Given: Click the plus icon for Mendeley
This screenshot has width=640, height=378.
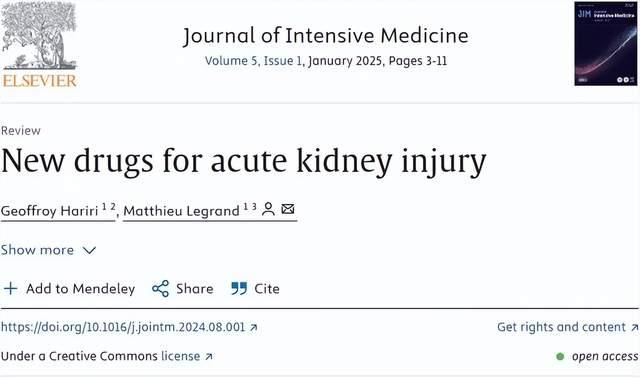Looking at the screenshot, I should (11, 289).
